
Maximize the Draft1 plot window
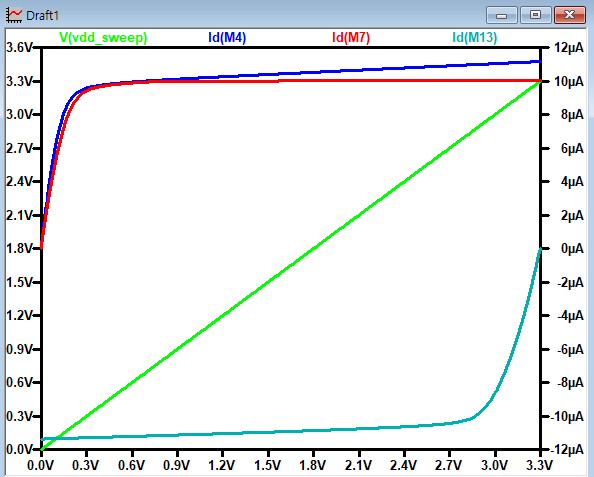[535, 15]
